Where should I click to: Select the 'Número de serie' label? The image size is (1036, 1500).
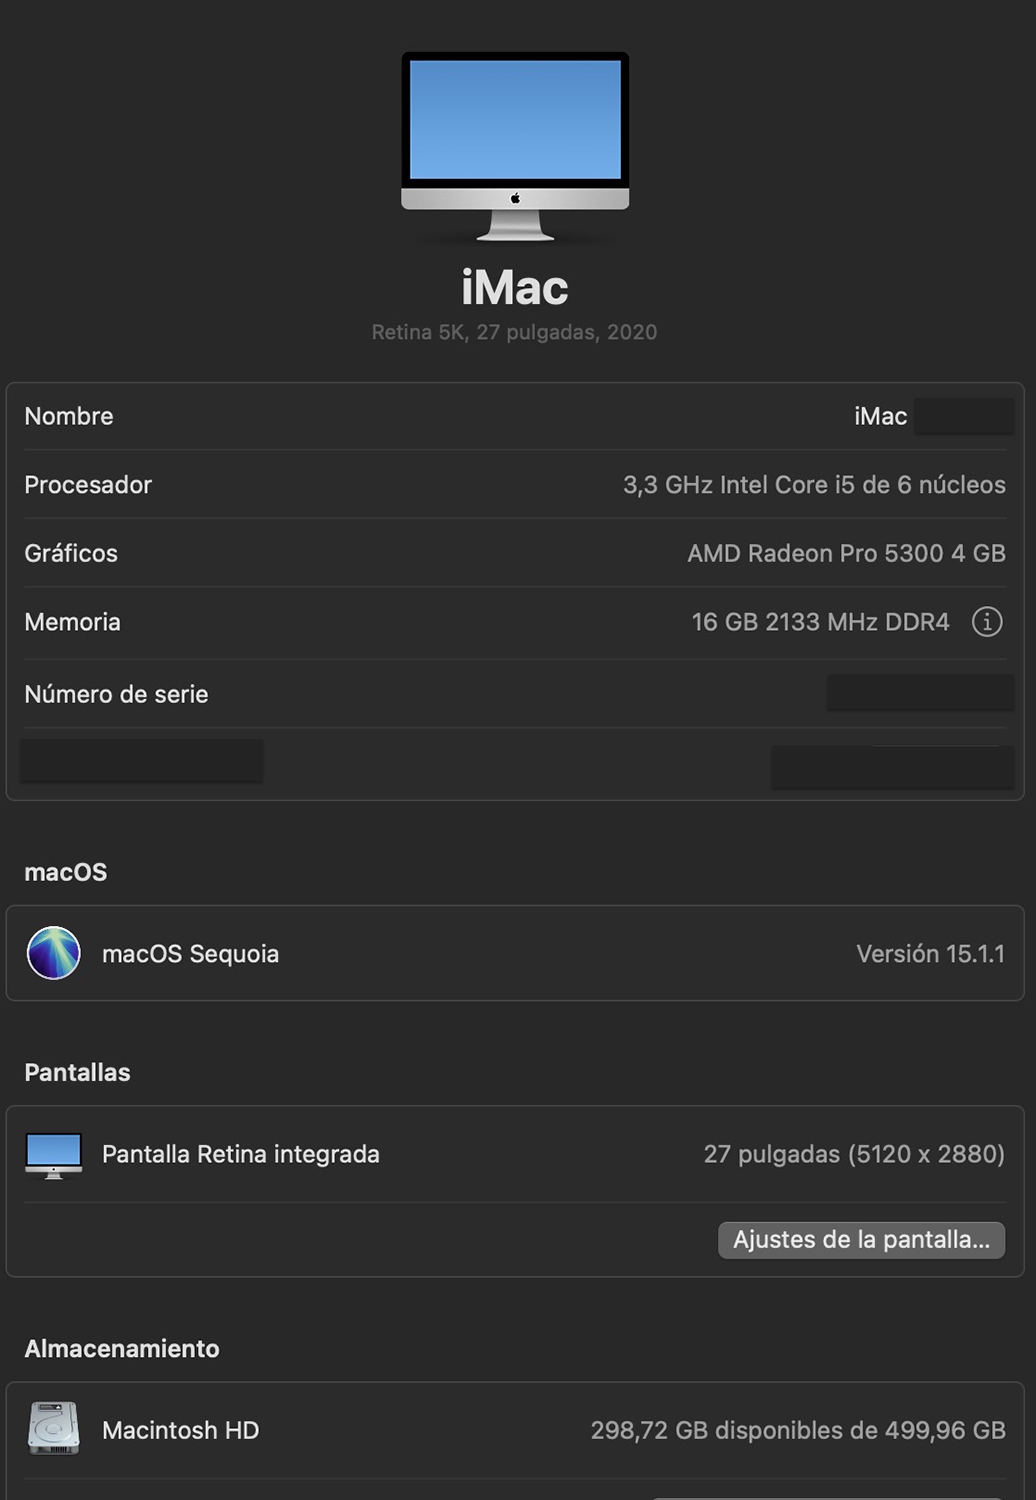tap(116, 694)
